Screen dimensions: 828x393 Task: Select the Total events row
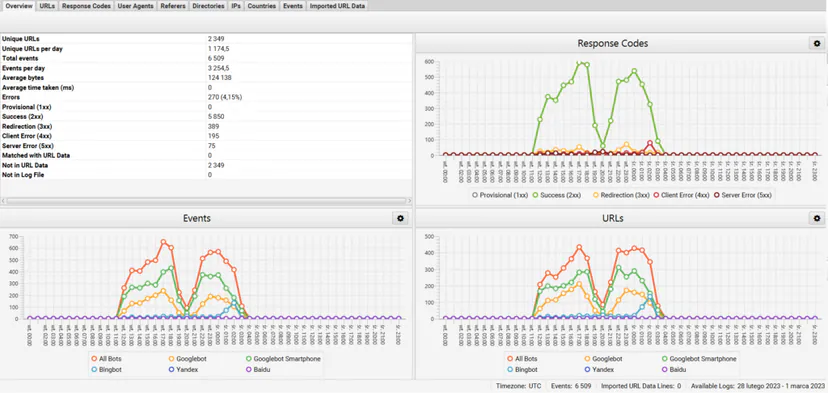click(206, 58)
